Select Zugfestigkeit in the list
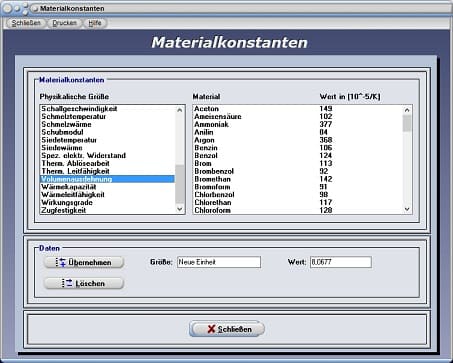 [x=107, y=210]
